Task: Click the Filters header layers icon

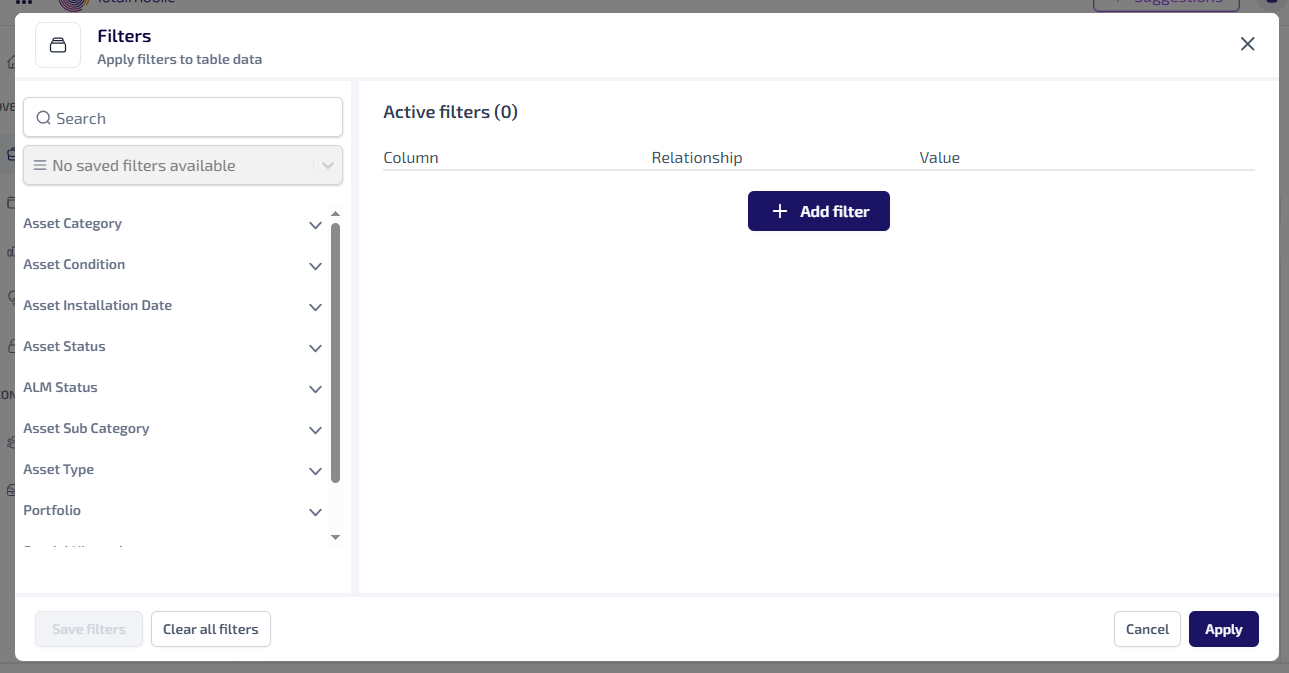Action: [58, 45]
